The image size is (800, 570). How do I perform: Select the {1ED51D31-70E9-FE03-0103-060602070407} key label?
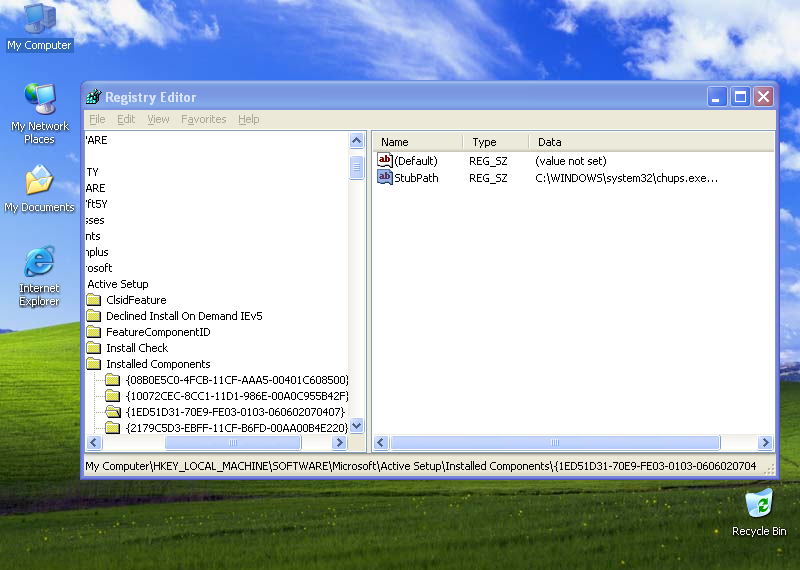(x=235, y=412)
